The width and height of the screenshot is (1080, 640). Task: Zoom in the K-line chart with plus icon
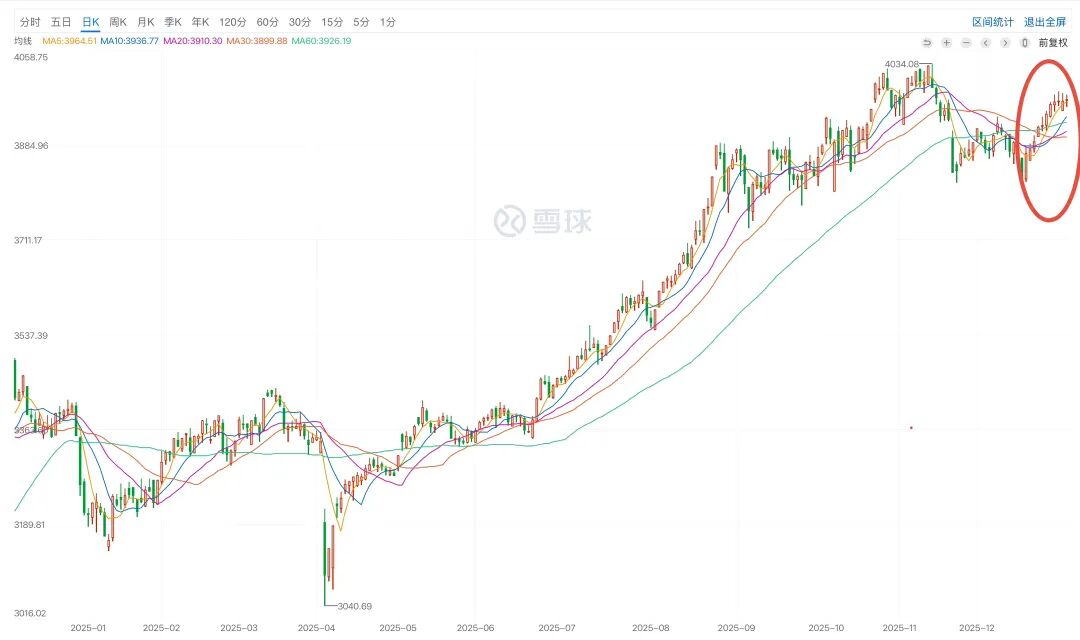point(946,42)
